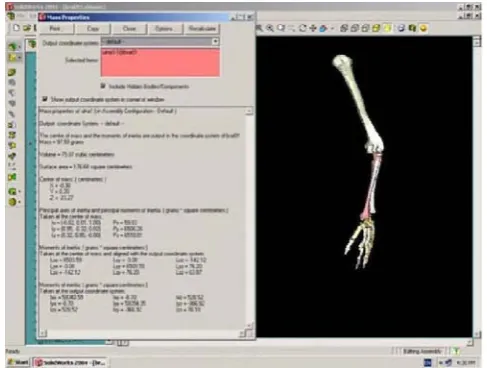The height and width of the screenshot is (368, 487).
Task: Activate the Zoom In/Out tool
Action: click(x=281, y=28)
